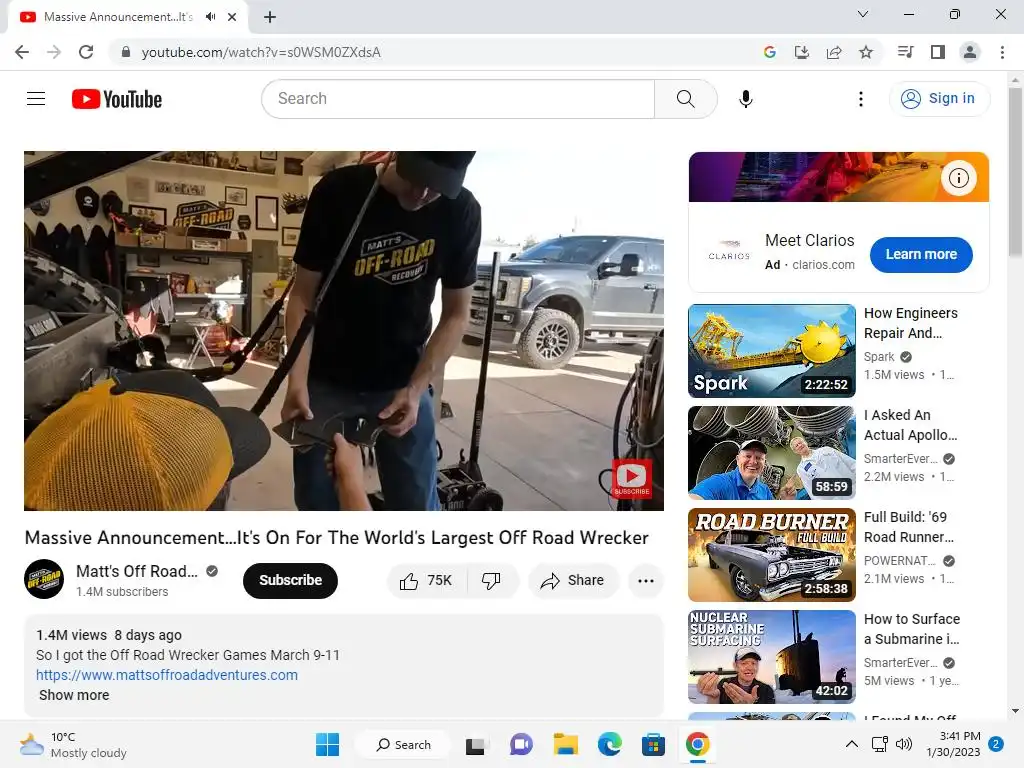Click clarios.com ad domain text
The width and height of the screenshot is (1024, 768).
(824, 265)
